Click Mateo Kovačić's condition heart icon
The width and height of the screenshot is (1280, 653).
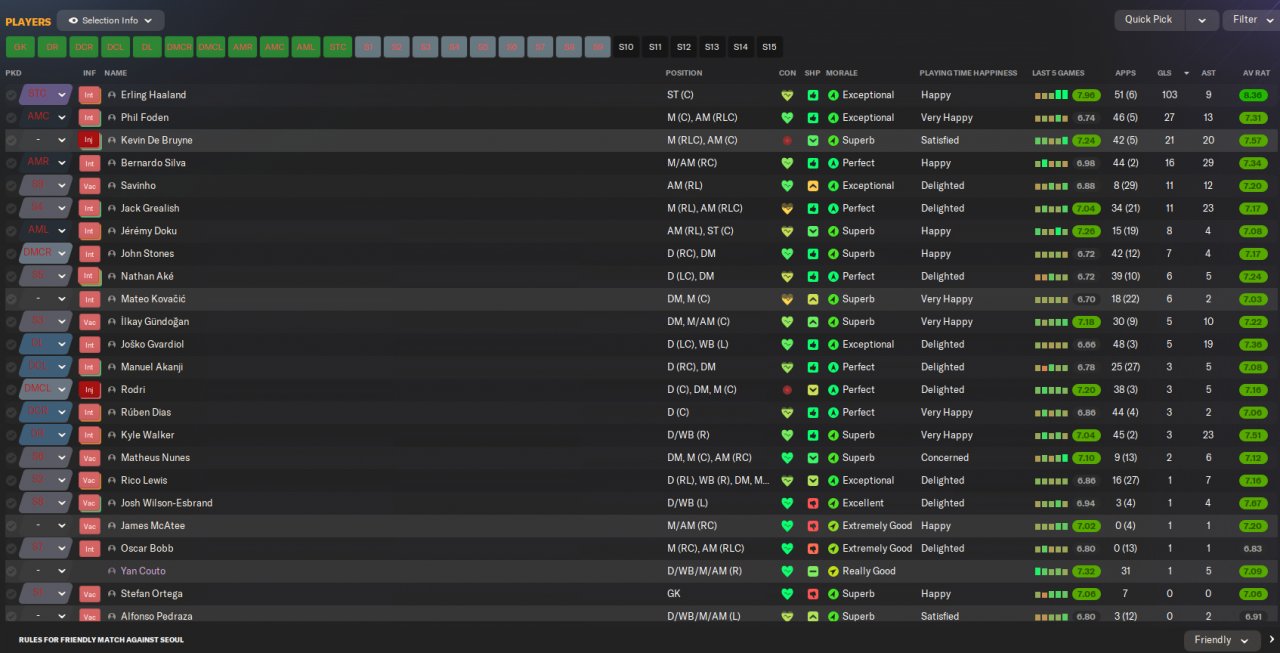click(787, 299)
